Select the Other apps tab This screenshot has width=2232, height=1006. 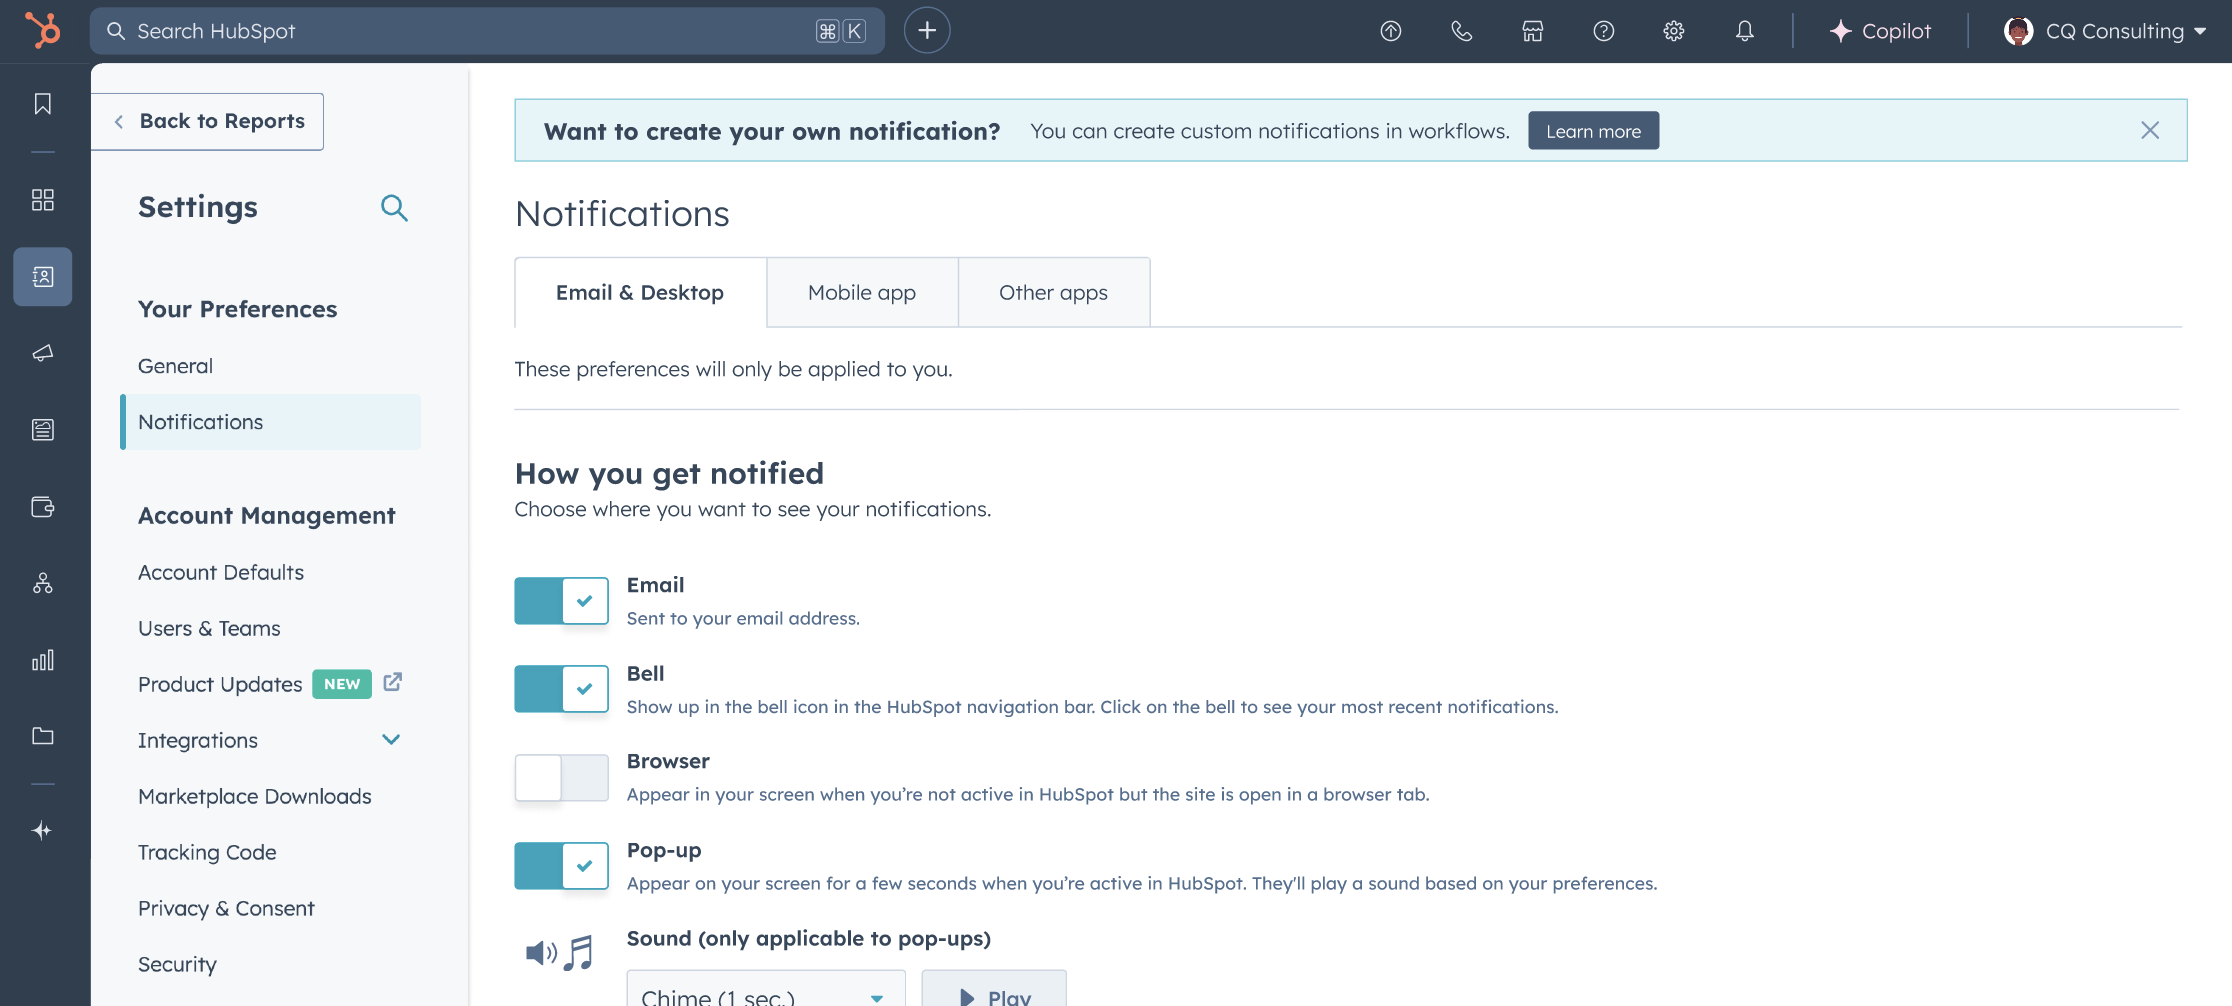point(1052,292)
